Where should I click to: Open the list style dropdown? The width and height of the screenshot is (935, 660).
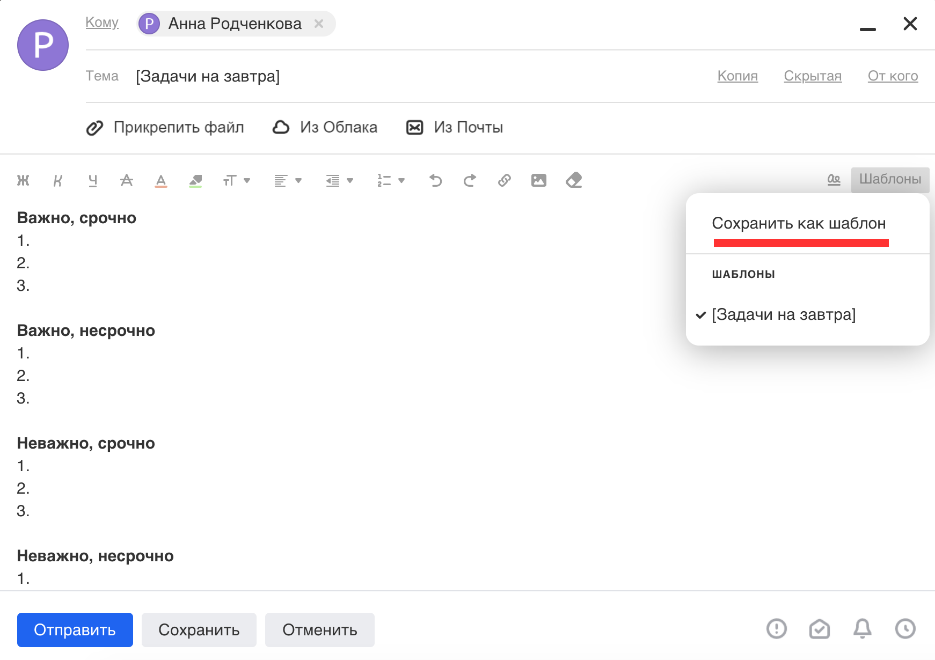pyautogui.click(x=390, y=180)
